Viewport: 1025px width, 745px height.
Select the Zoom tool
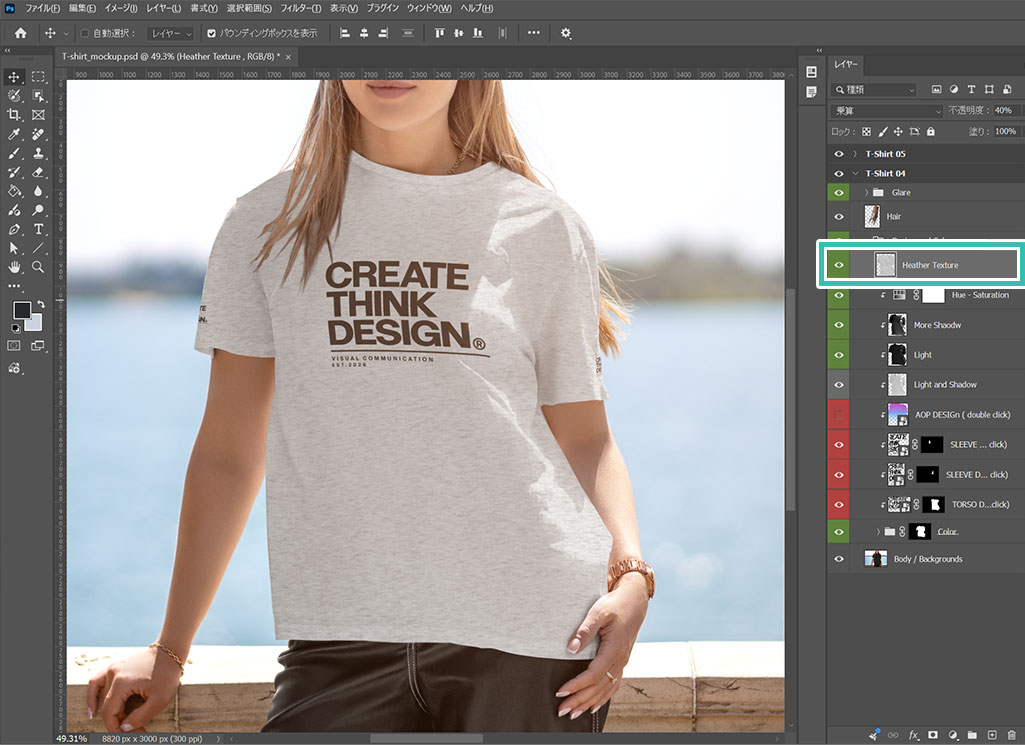coord(39,267)
